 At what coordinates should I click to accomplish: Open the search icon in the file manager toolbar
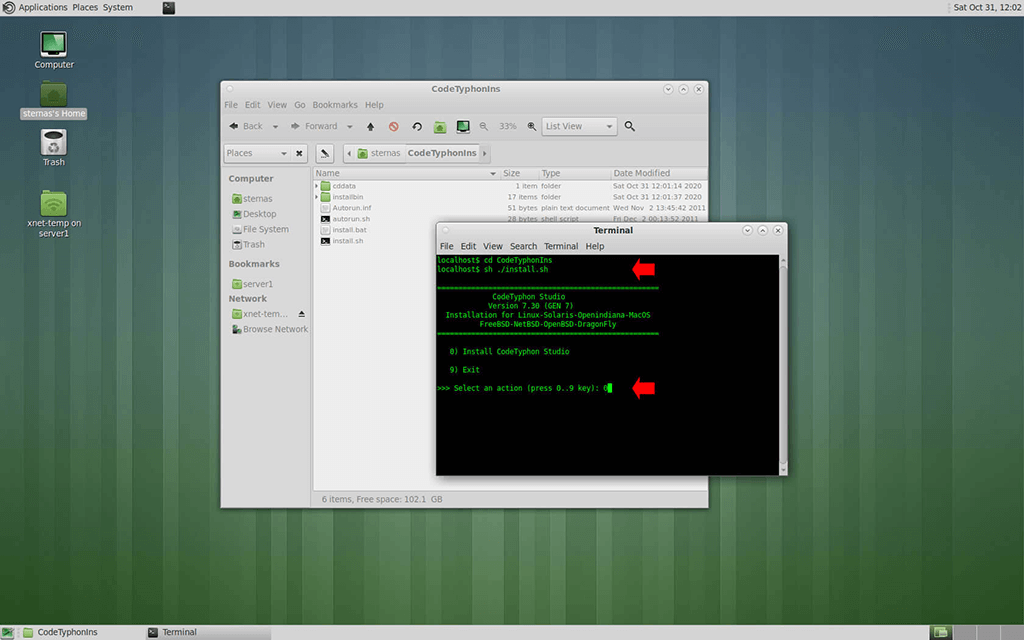628,126
